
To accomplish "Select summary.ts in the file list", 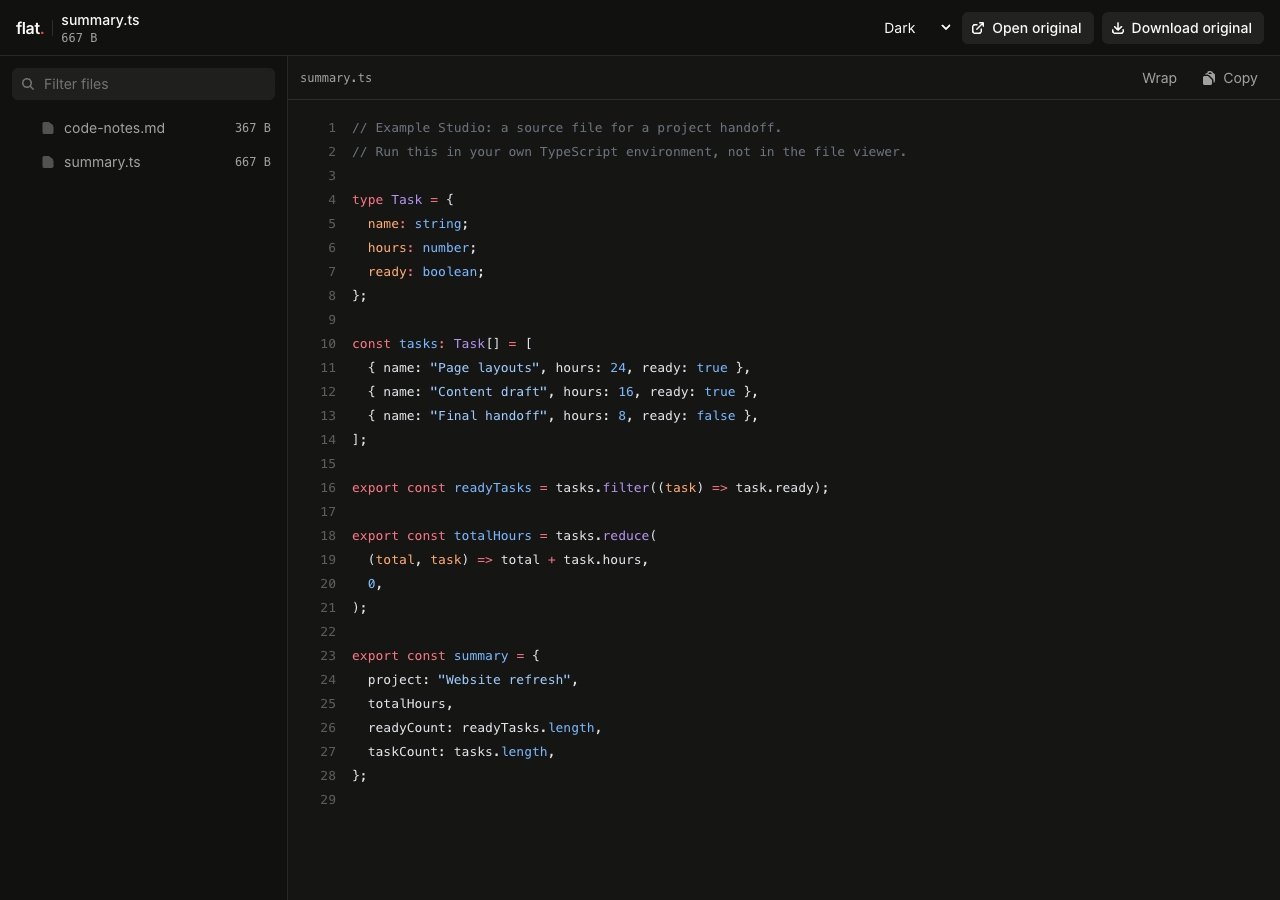I will point(143,162).
